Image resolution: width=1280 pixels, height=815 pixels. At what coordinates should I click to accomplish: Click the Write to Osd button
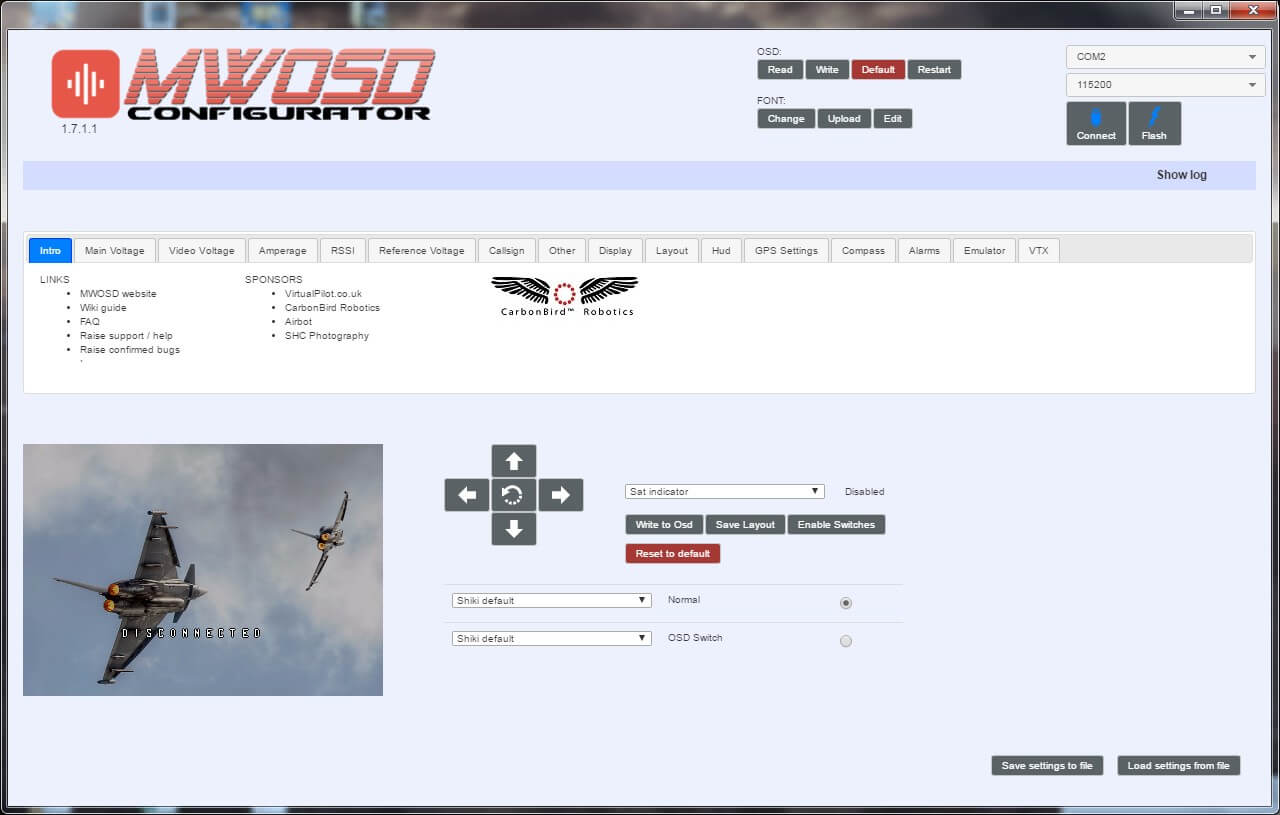point(664,524)
